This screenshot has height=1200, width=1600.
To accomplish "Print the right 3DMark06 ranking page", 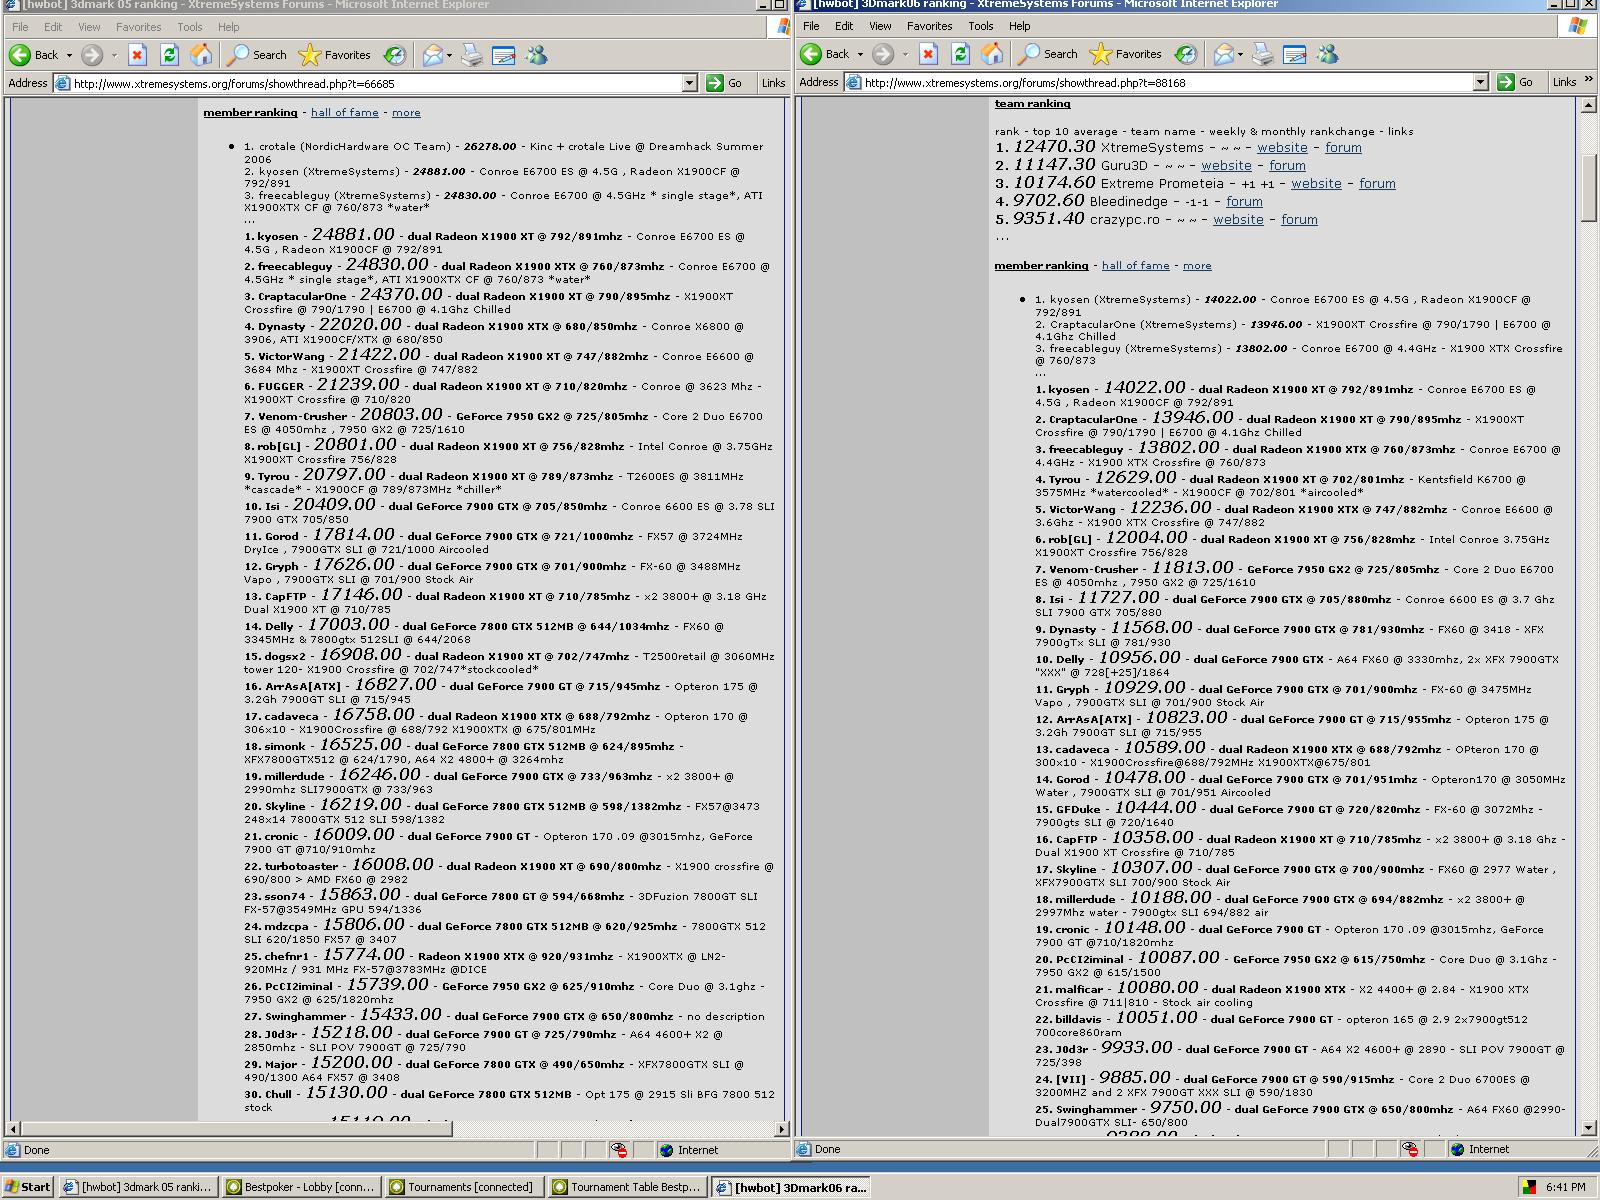I will [1262, 54].
